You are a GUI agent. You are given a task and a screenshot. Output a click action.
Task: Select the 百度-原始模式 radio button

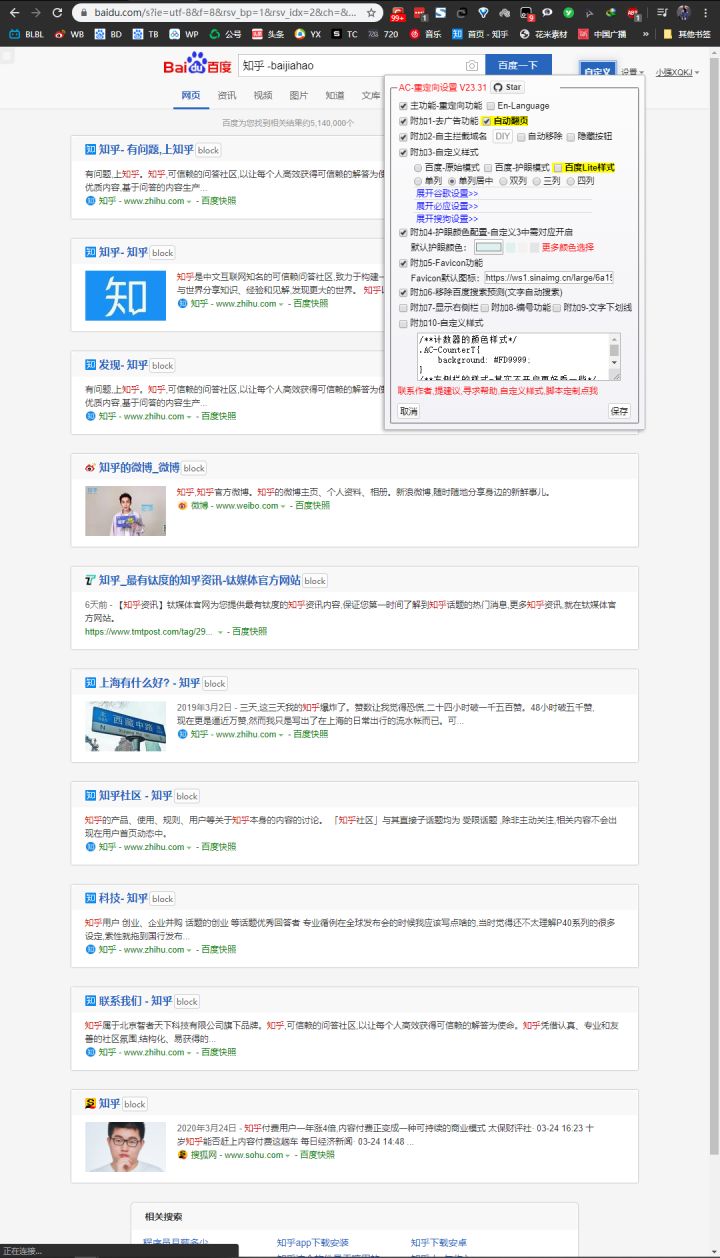click(x=418, y=167)
